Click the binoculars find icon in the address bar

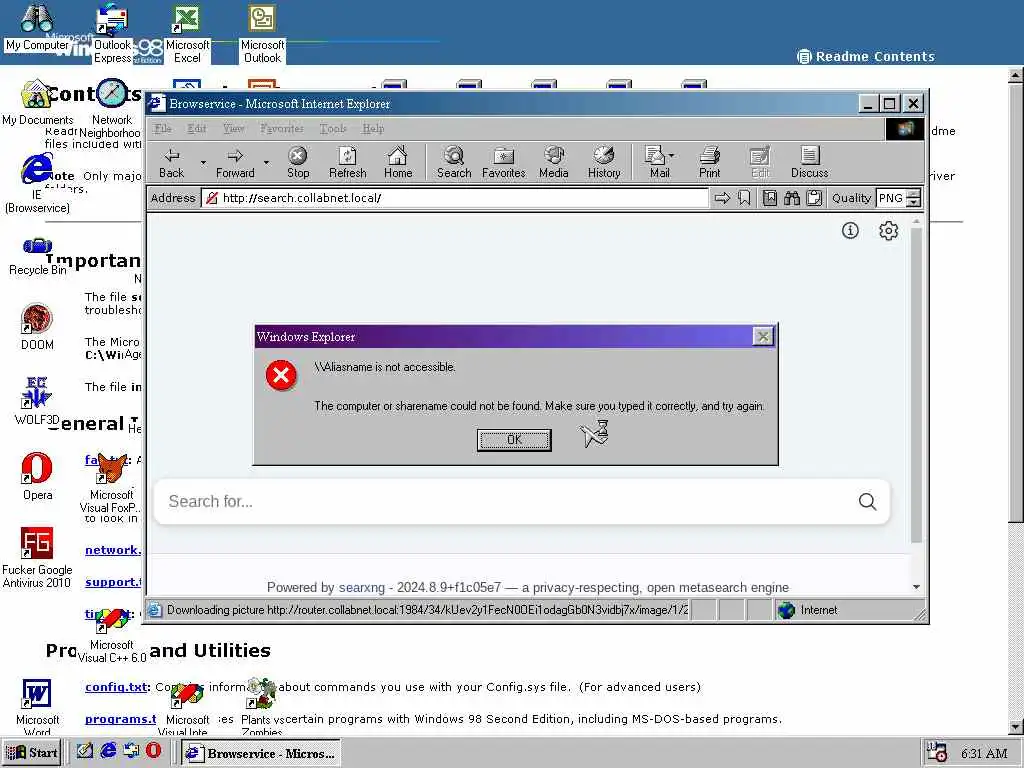coord(792,198)
